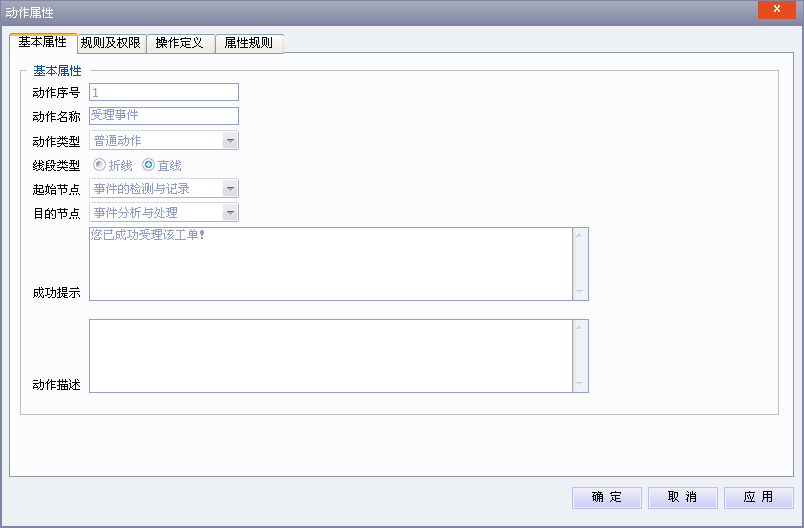Image resolution: width=804 pixels, height=528 pixels.
Task: Click scroll-down arrow of 动作描述 box
Action: pyautogui.click(x=579, y=384)
